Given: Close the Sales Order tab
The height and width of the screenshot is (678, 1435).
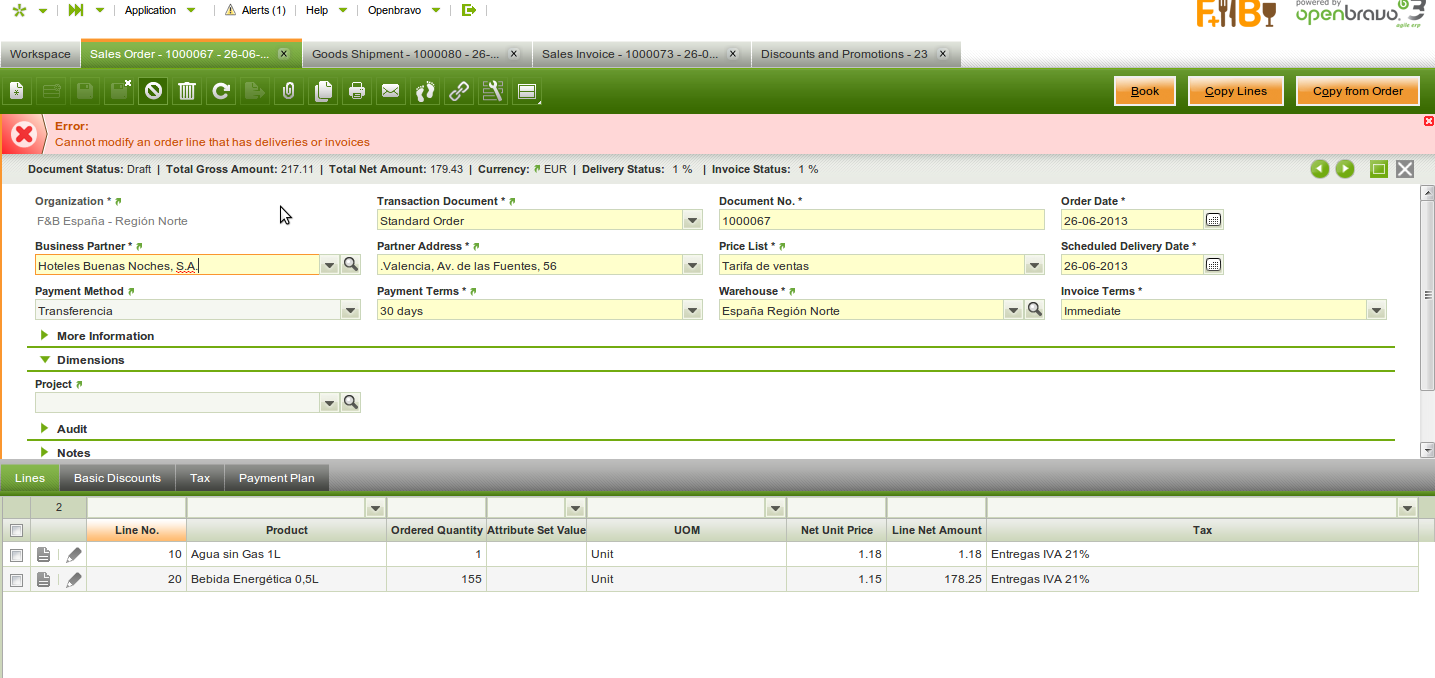Looking at the screenshot, I should coord(284,54).
